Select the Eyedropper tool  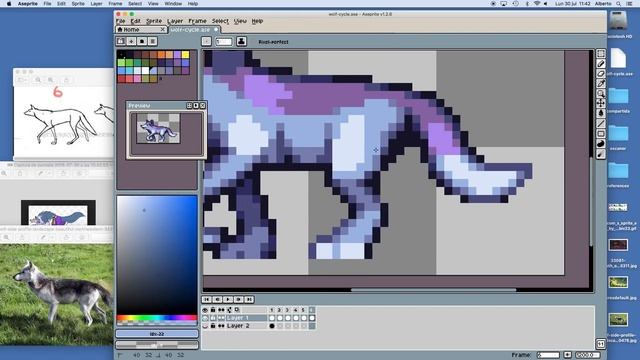600,84
